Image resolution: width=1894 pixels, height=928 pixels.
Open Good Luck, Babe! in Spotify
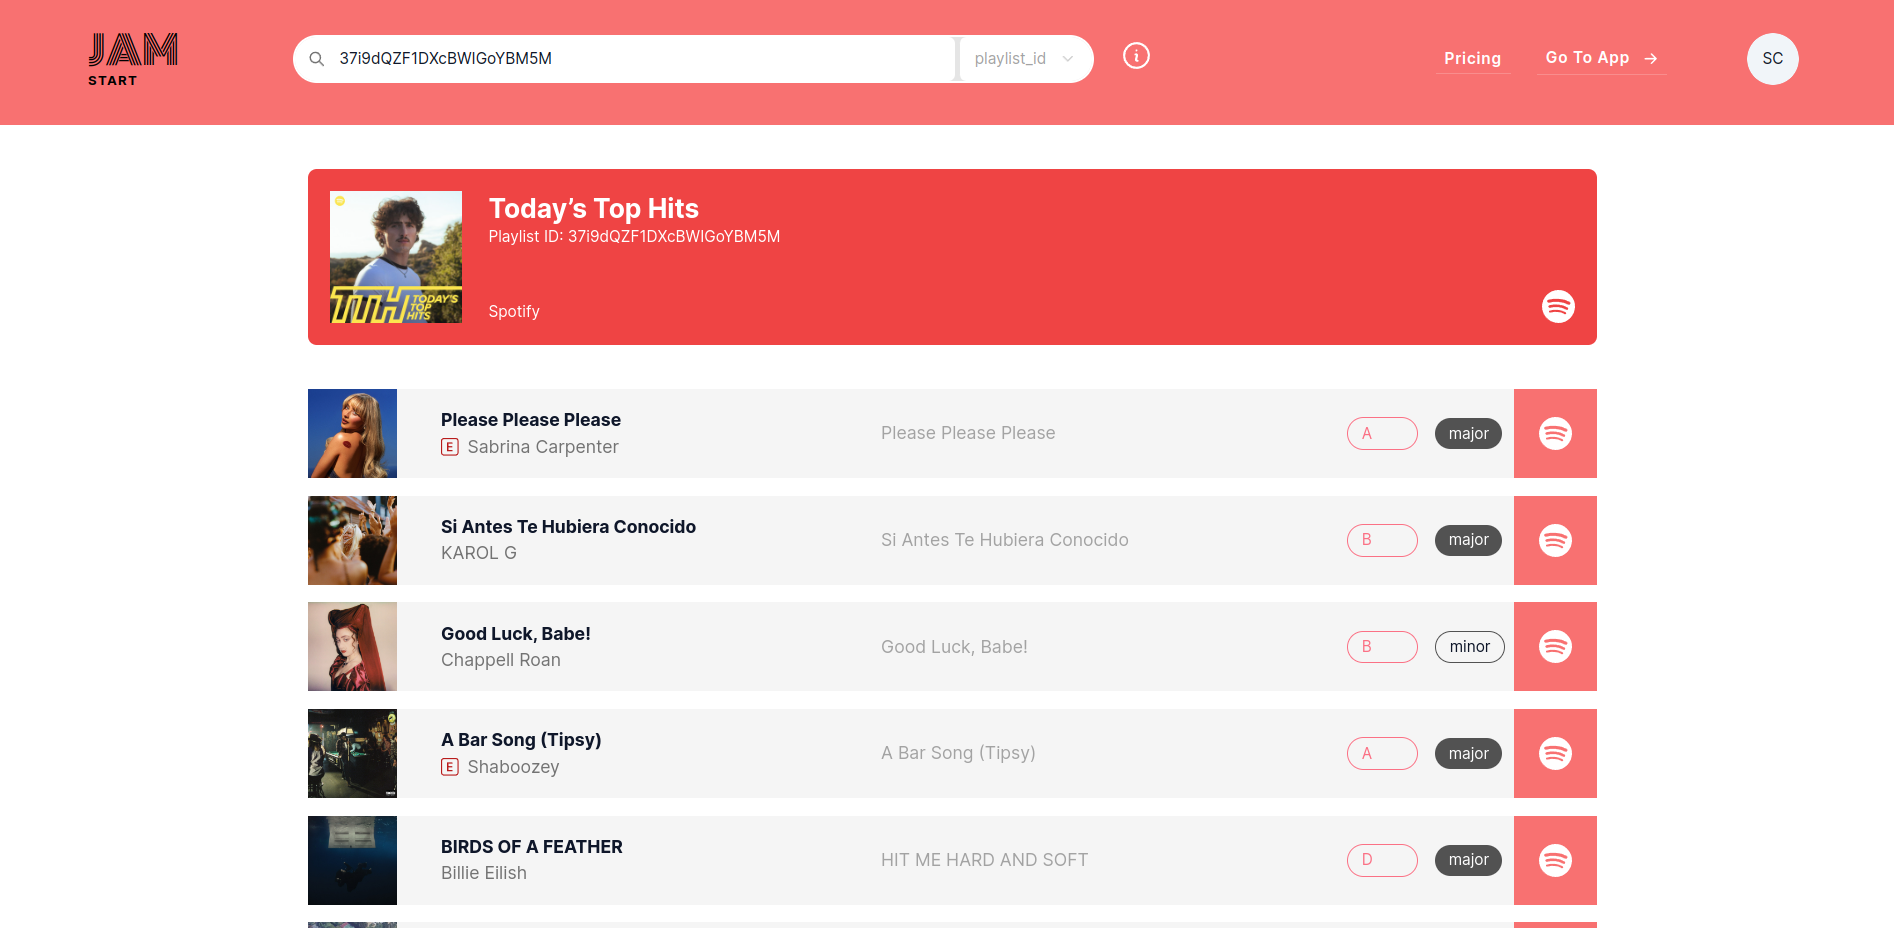1555,647
